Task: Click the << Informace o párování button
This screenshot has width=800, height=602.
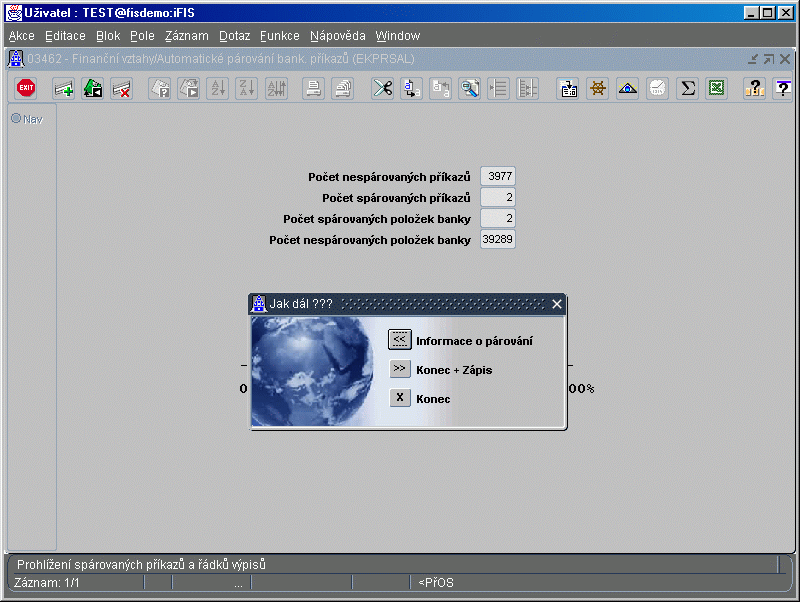Action: [x=399, y=339]
